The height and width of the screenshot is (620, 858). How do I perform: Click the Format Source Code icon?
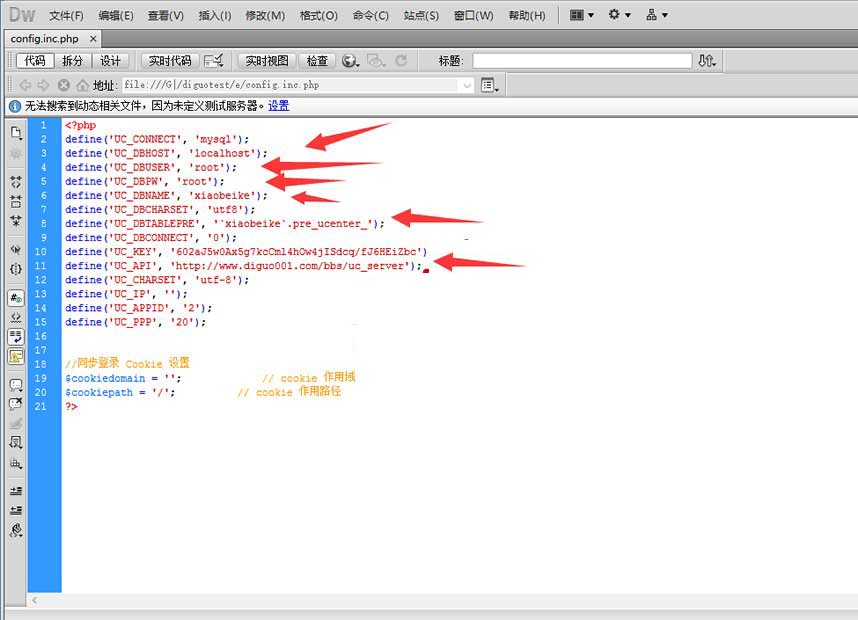pos(16,531)
